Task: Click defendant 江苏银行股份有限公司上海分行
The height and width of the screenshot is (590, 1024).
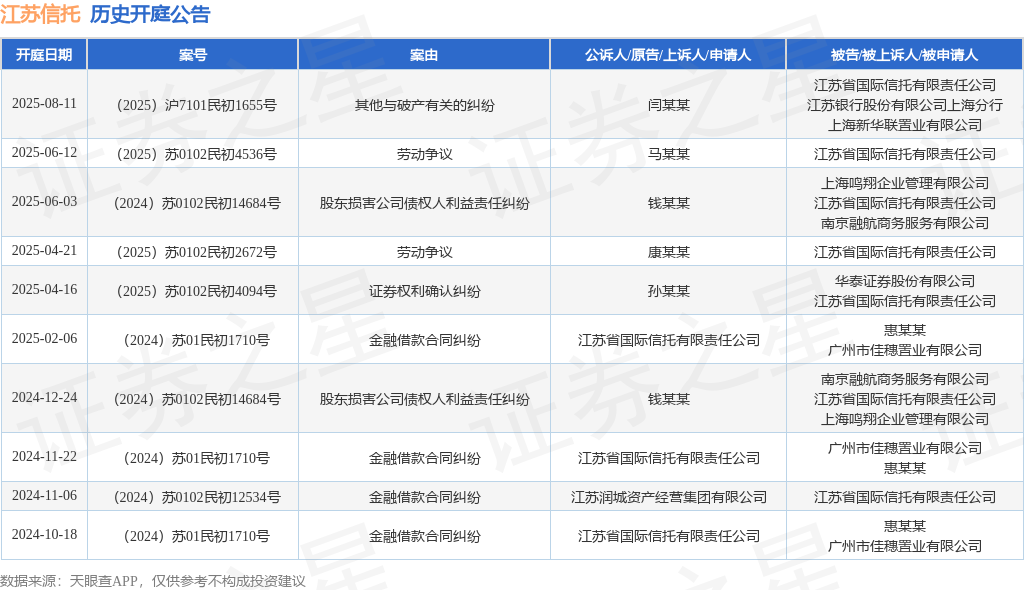Action: (x=904, y=105)
